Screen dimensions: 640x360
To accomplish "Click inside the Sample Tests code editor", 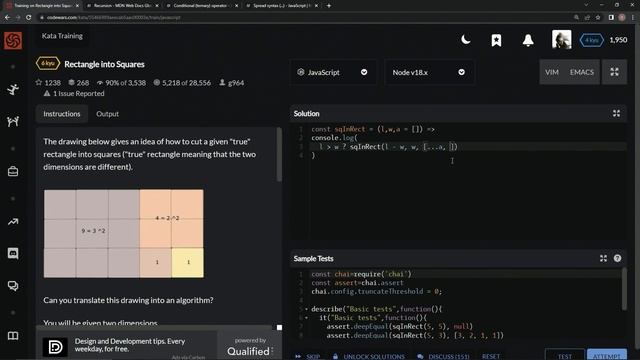I will tap(456, 304).
